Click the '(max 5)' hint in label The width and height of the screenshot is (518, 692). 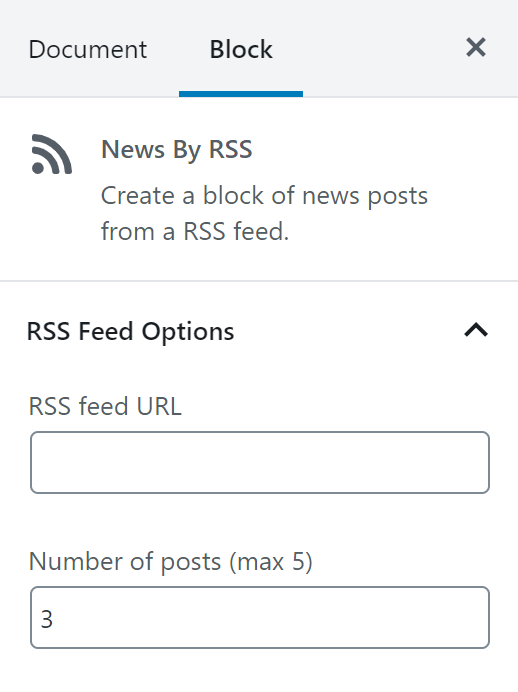270,562
